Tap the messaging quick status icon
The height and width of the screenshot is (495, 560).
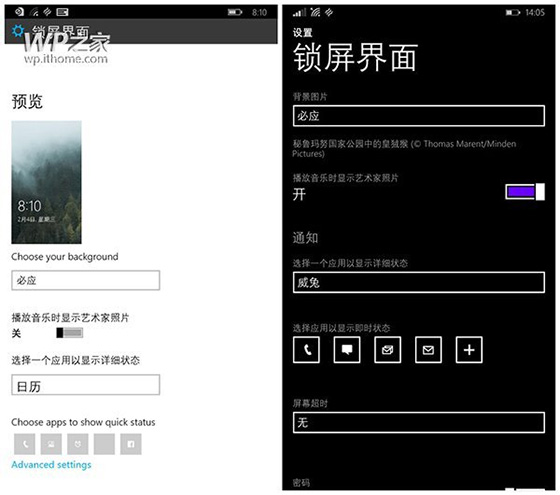point(347,350)
